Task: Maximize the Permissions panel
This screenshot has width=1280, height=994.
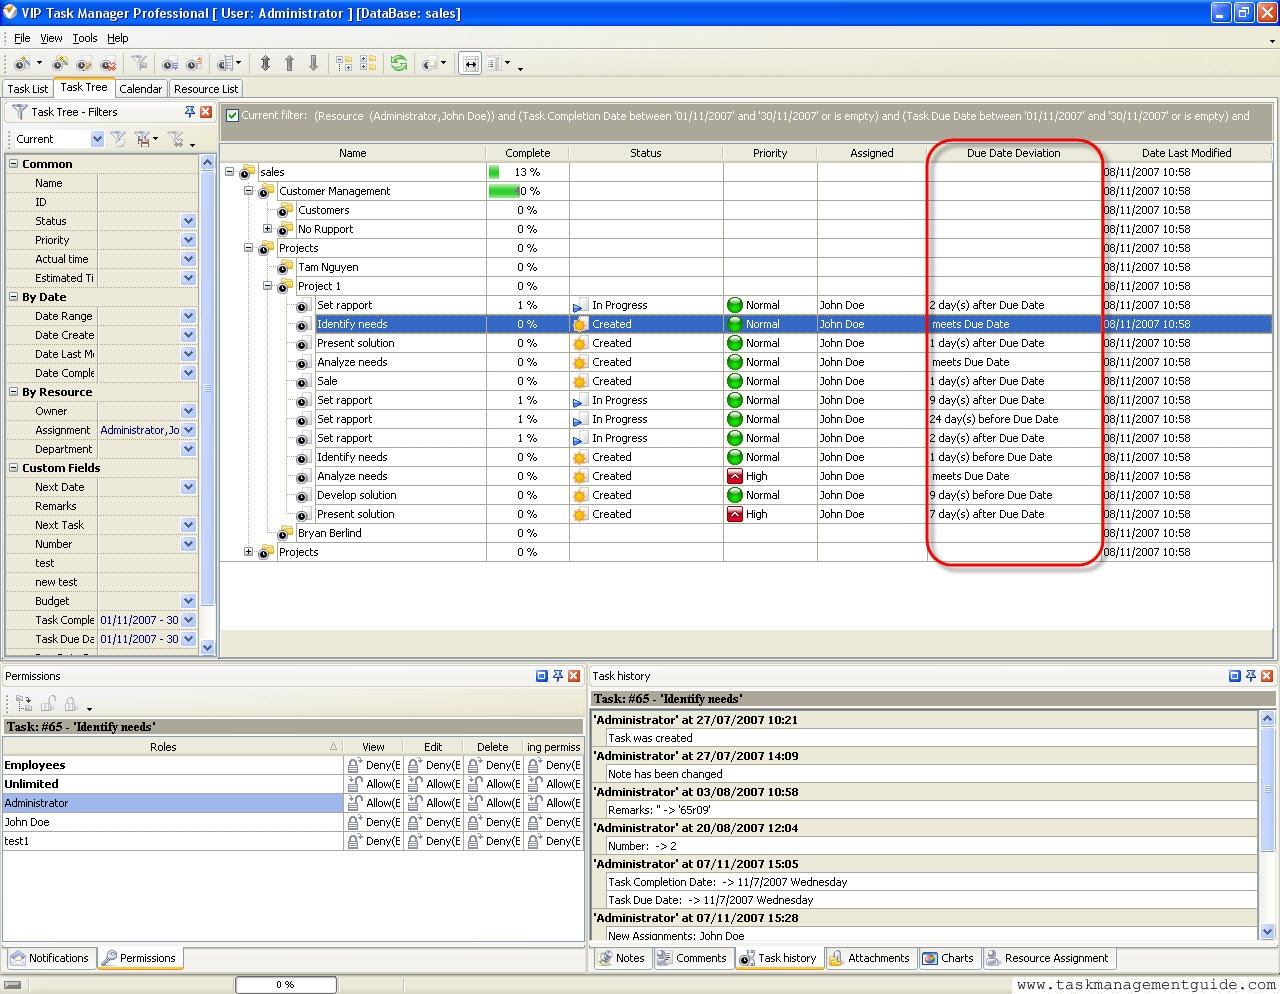Action: [x=542, y=676]
